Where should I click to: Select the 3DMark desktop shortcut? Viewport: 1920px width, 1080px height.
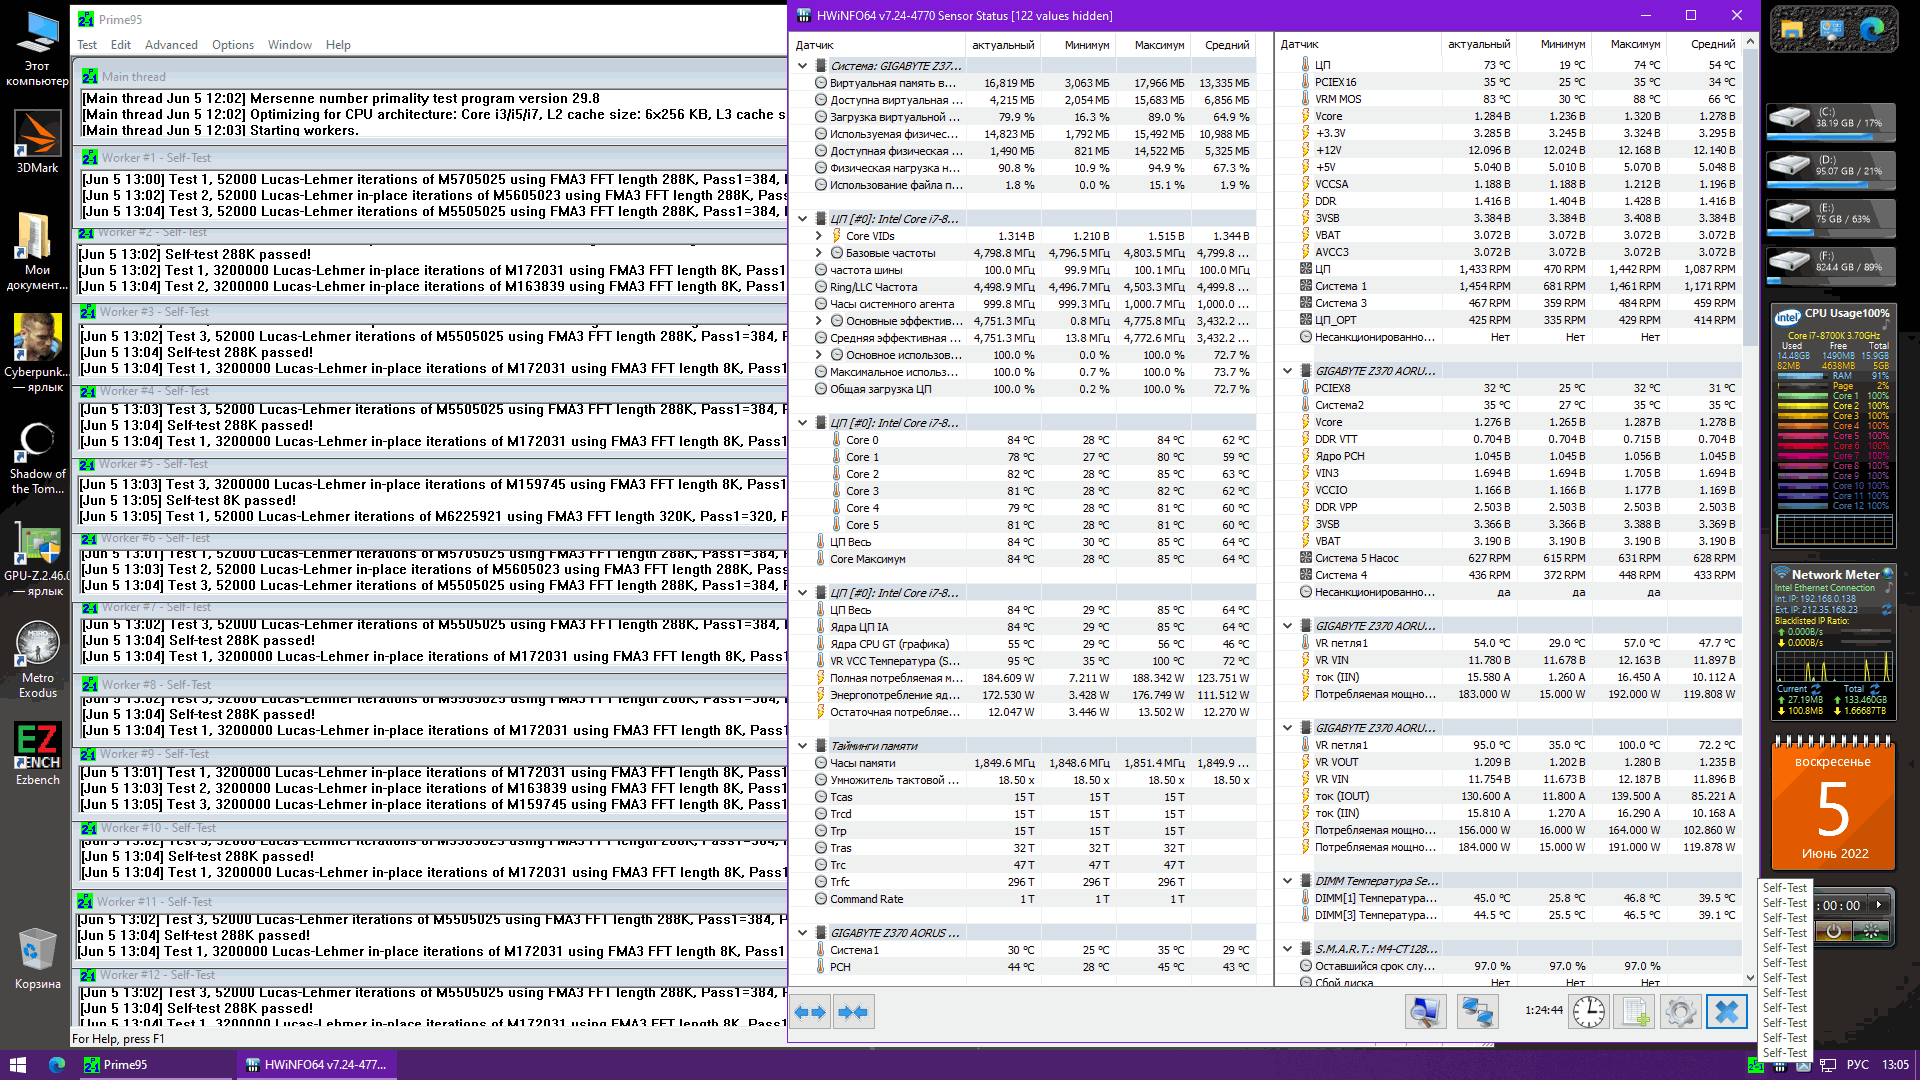(x=37, y=140)
